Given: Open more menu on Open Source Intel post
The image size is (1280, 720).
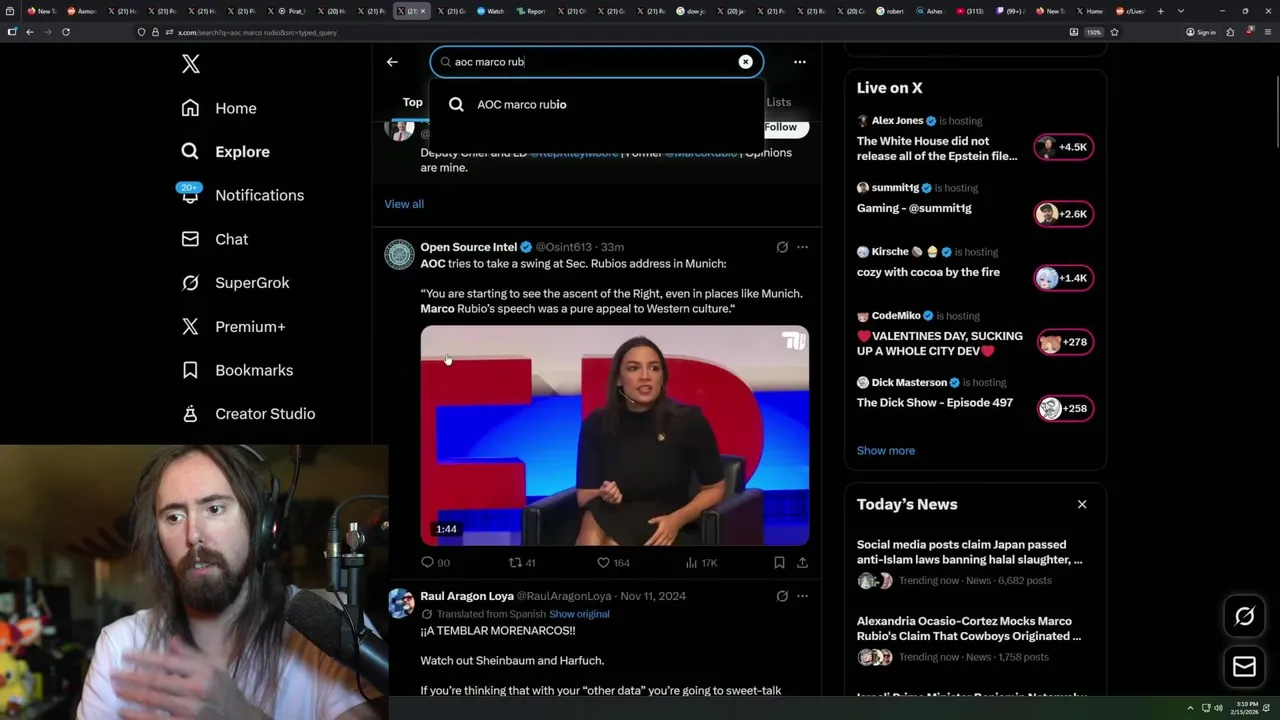Looking at the screenshot, I should (802, 247).
